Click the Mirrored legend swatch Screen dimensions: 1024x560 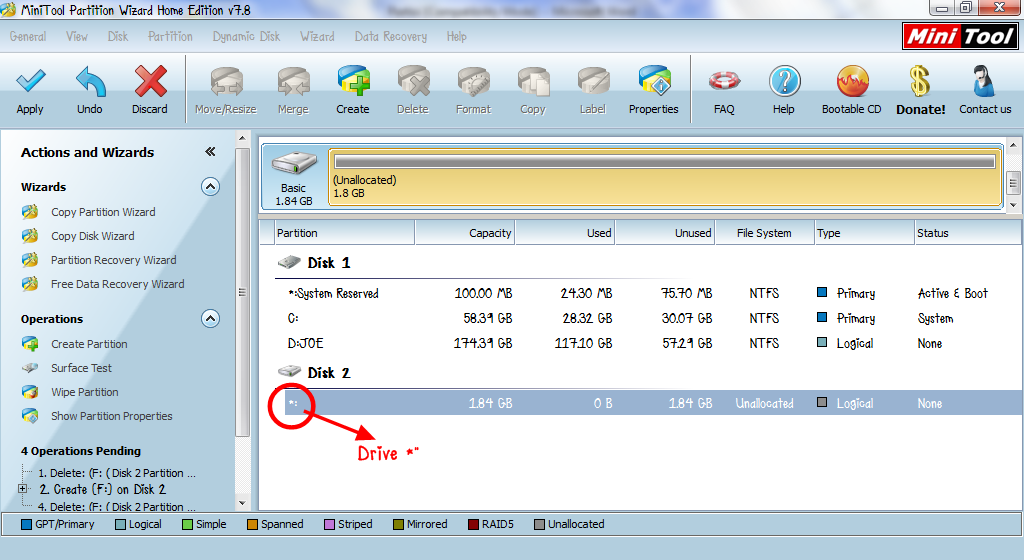tap(398, 524)
